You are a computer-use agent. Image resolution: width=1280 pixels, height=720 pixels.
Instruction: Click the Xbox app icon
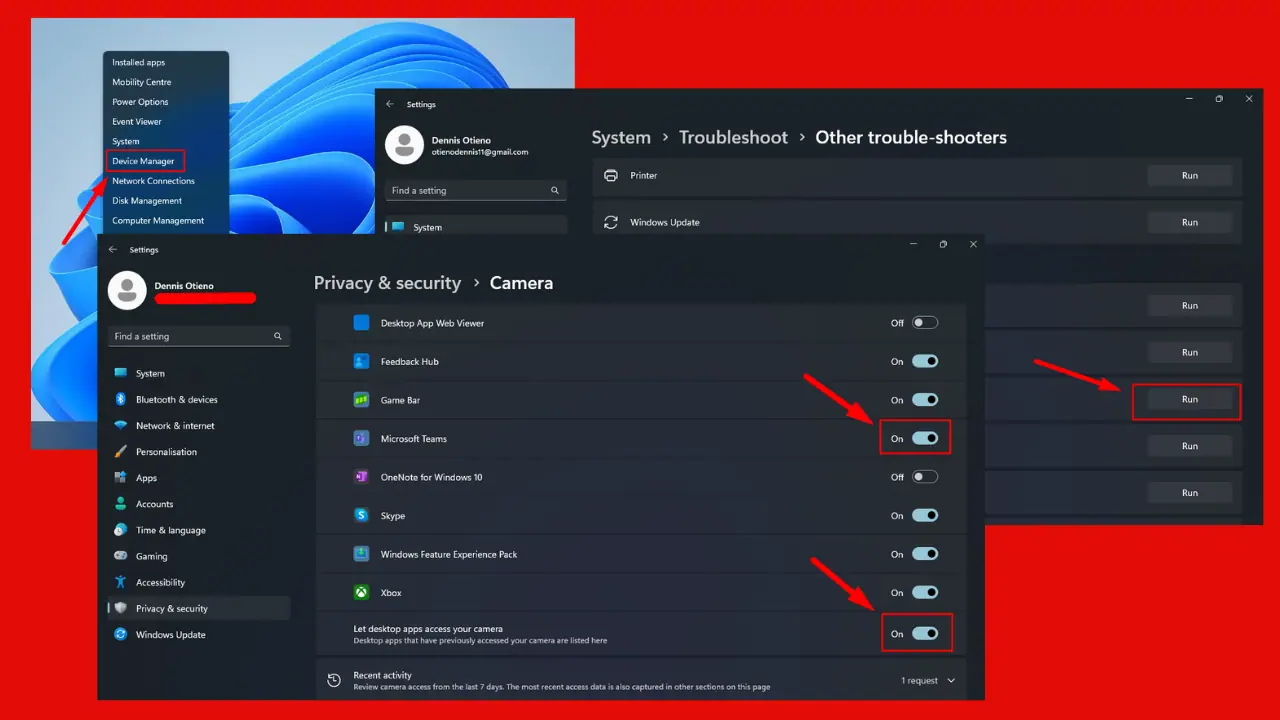(361, 592)
